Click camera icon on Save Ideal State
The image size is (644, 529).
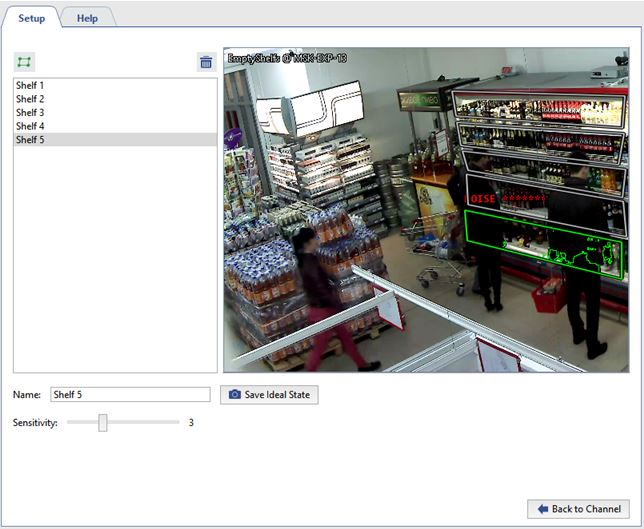pyautogui.click(x=235, y=395)
